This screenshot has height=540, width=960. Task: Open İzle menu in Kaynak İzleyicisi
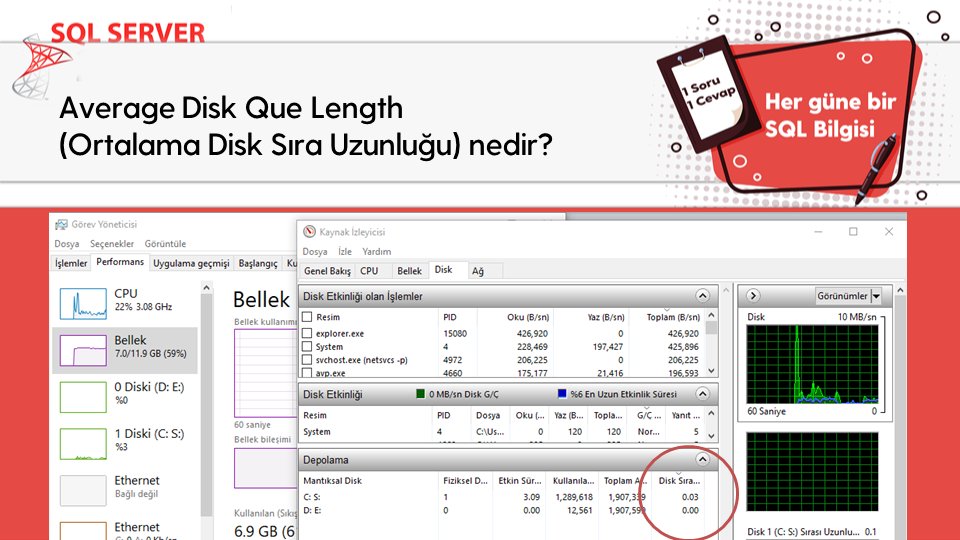coord(345,252)
